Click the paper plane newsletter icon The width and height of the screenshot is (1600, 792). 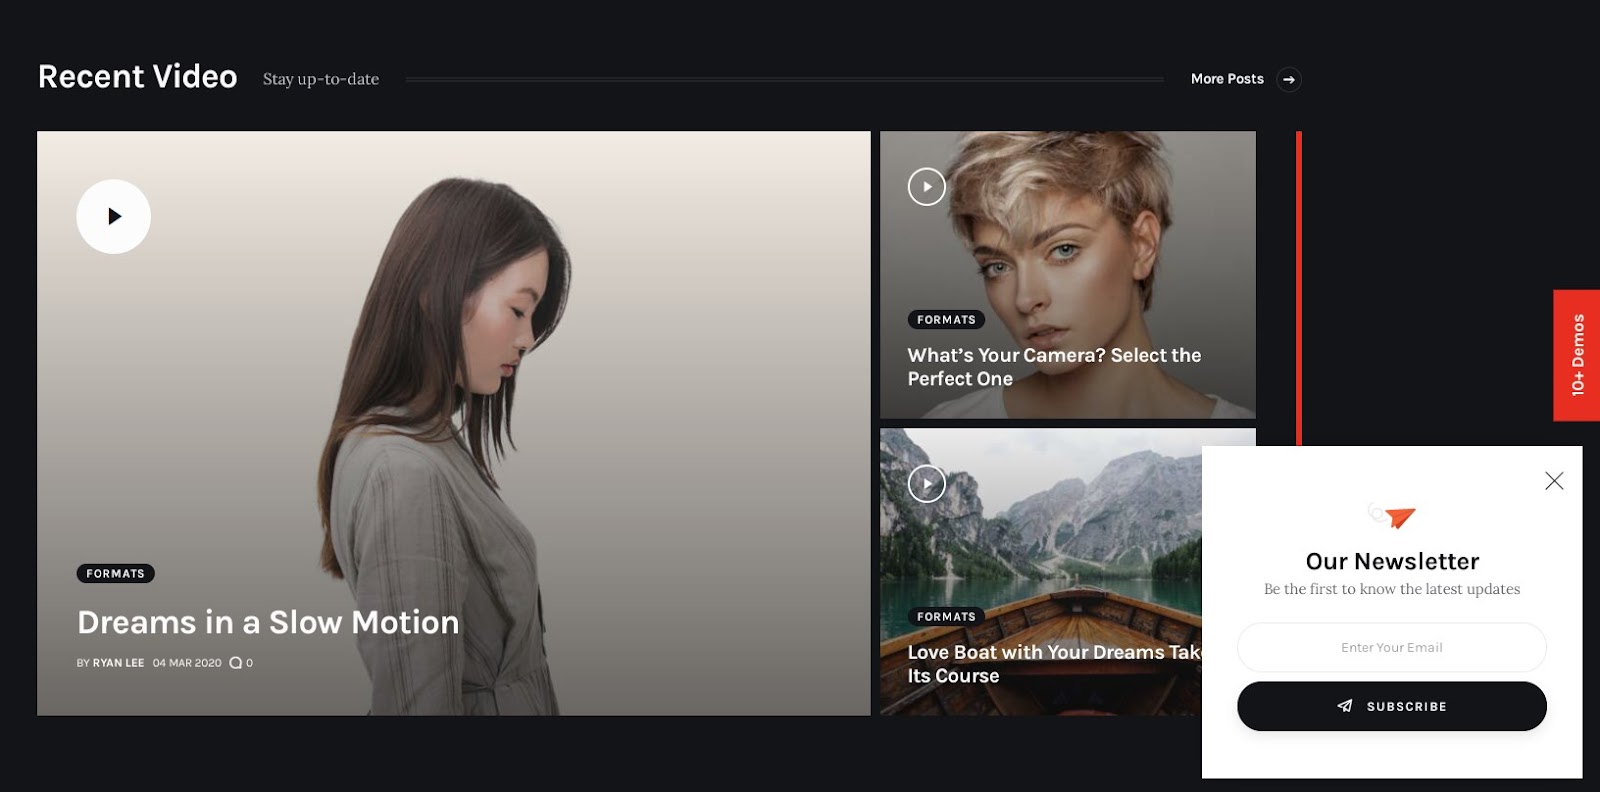coord(1392,516)
